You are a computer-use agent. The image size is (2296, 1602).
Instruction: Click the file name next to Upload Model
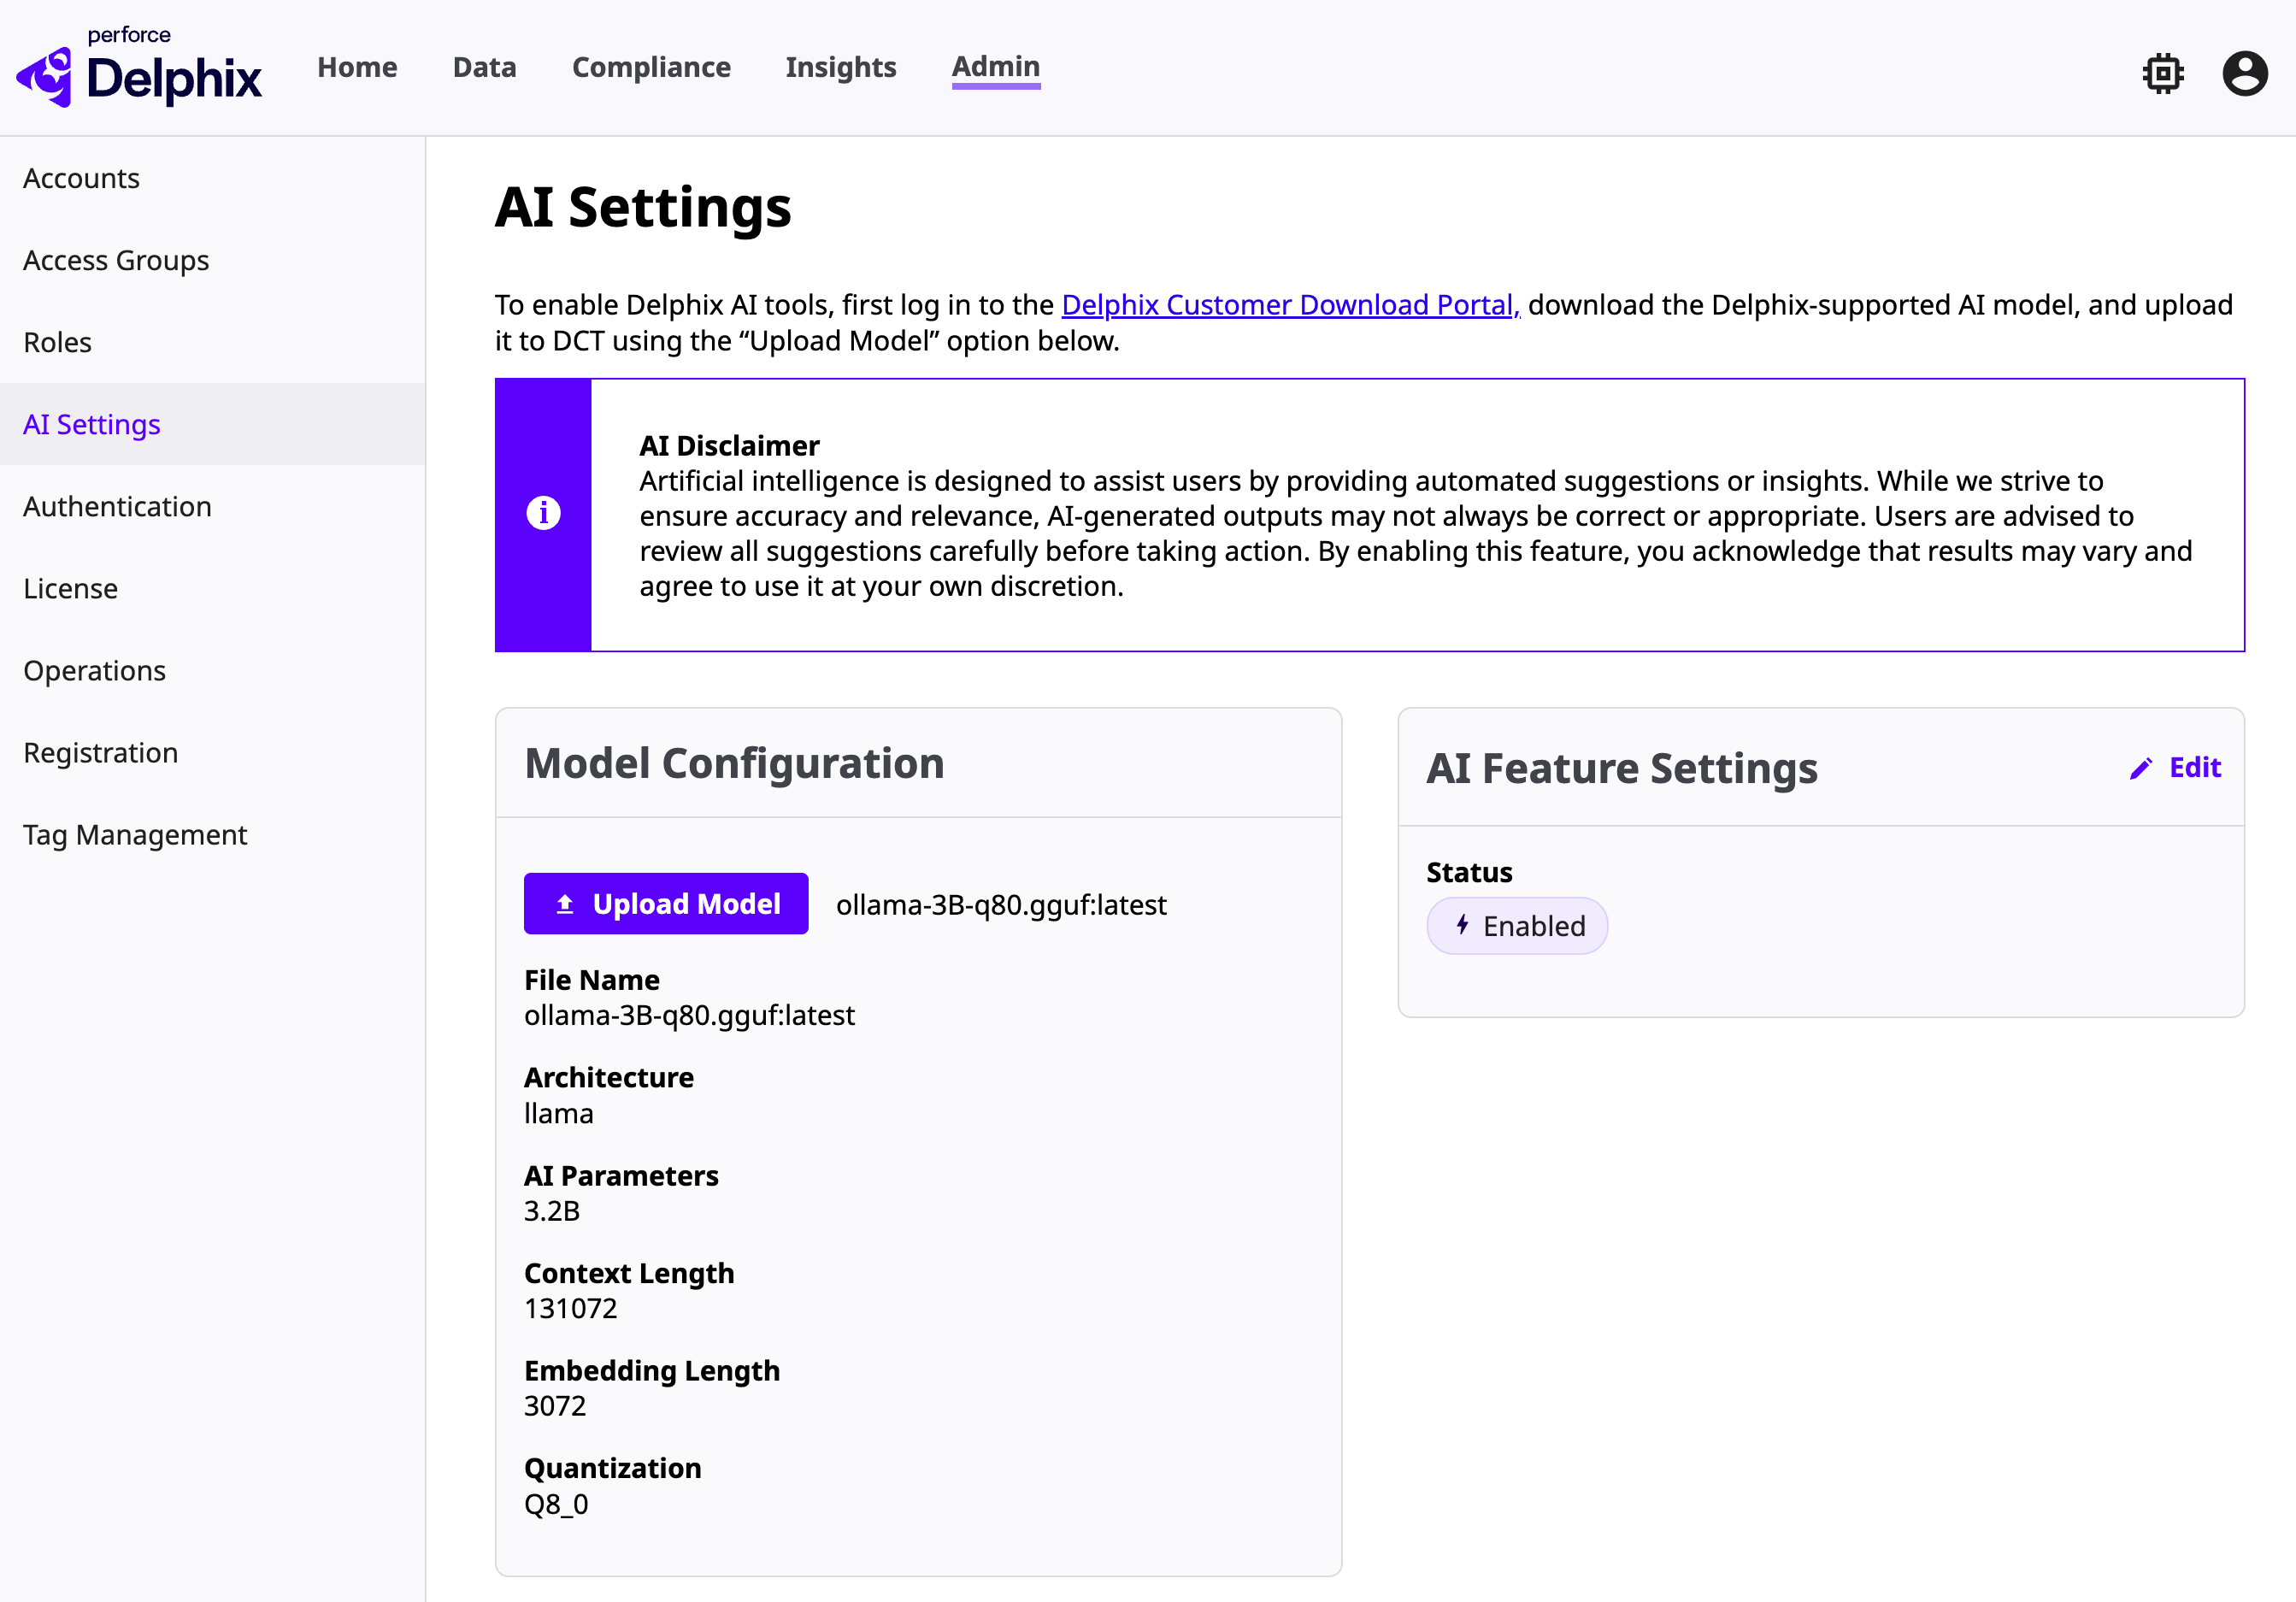point(1001,905)
